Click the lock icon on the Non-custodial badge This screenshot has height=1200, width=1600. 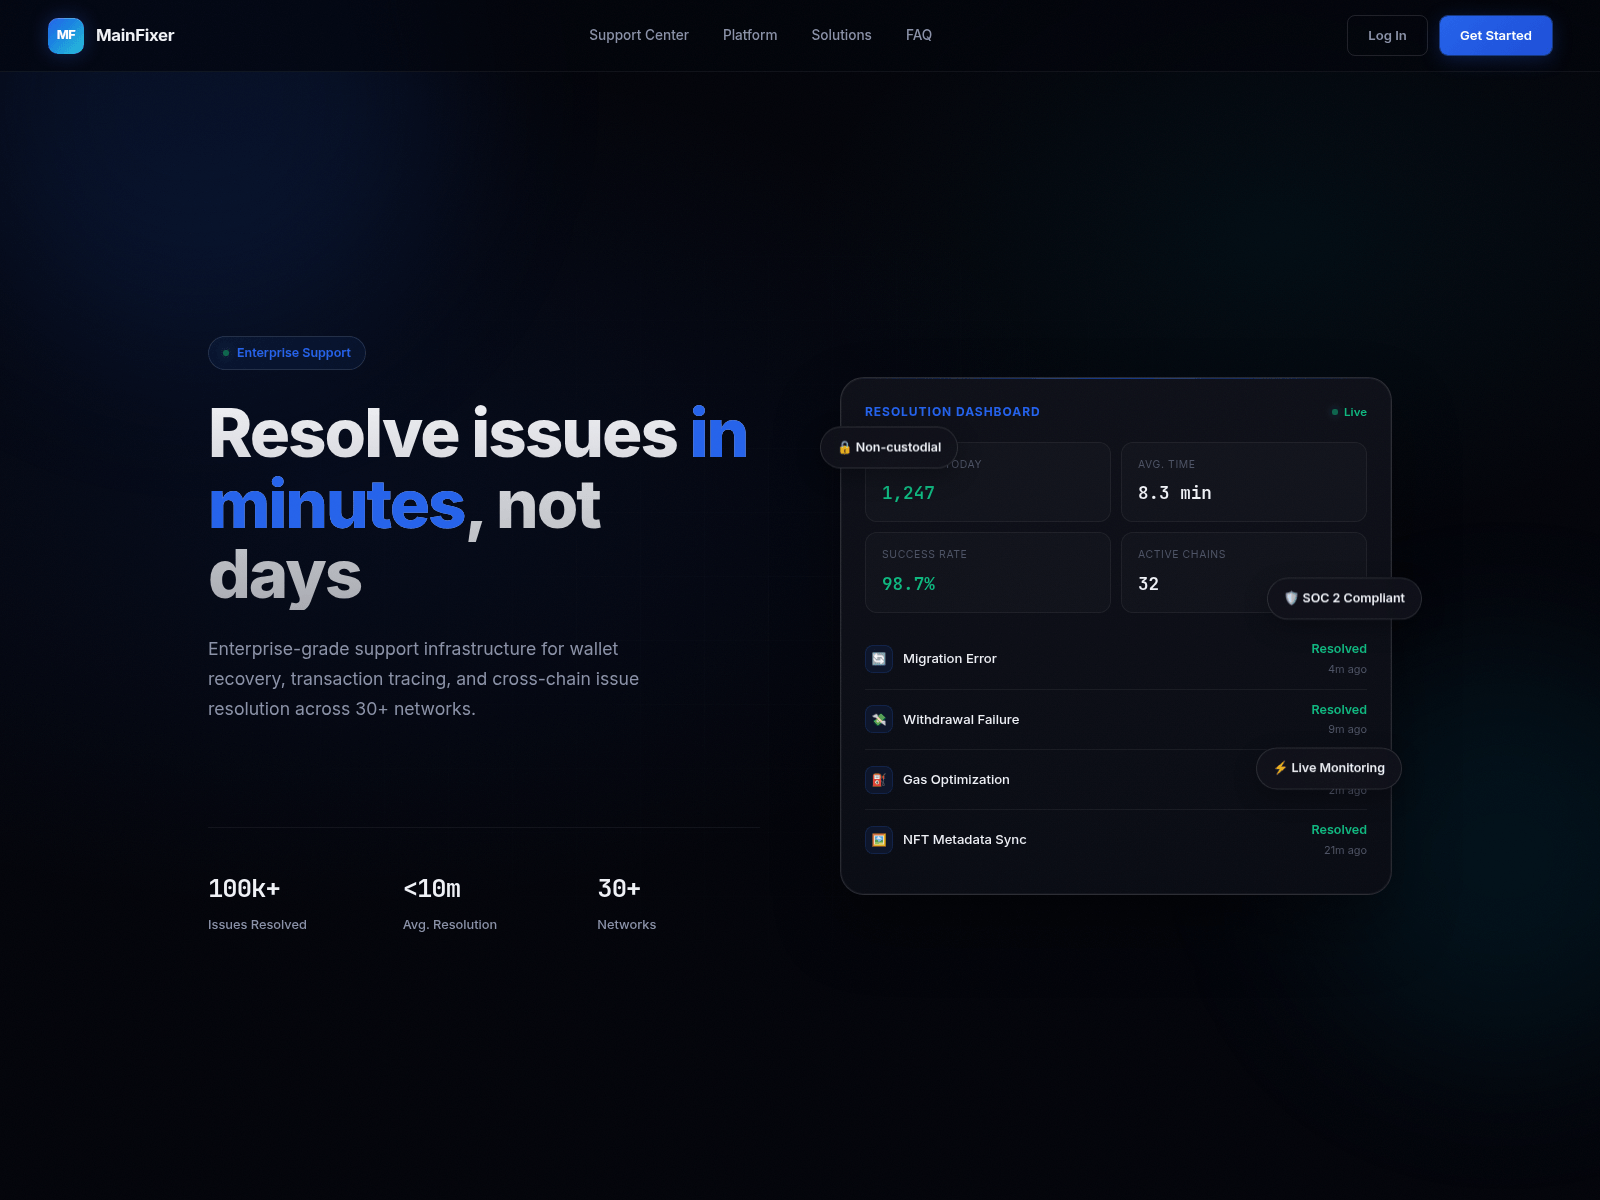click(844, 447)
